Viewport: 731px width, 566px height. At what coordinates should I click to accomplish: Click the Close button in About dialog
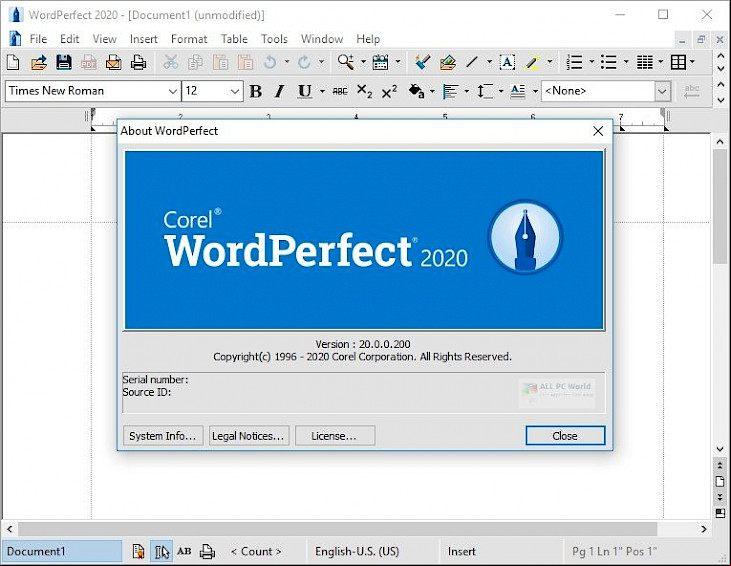[565, 435]
